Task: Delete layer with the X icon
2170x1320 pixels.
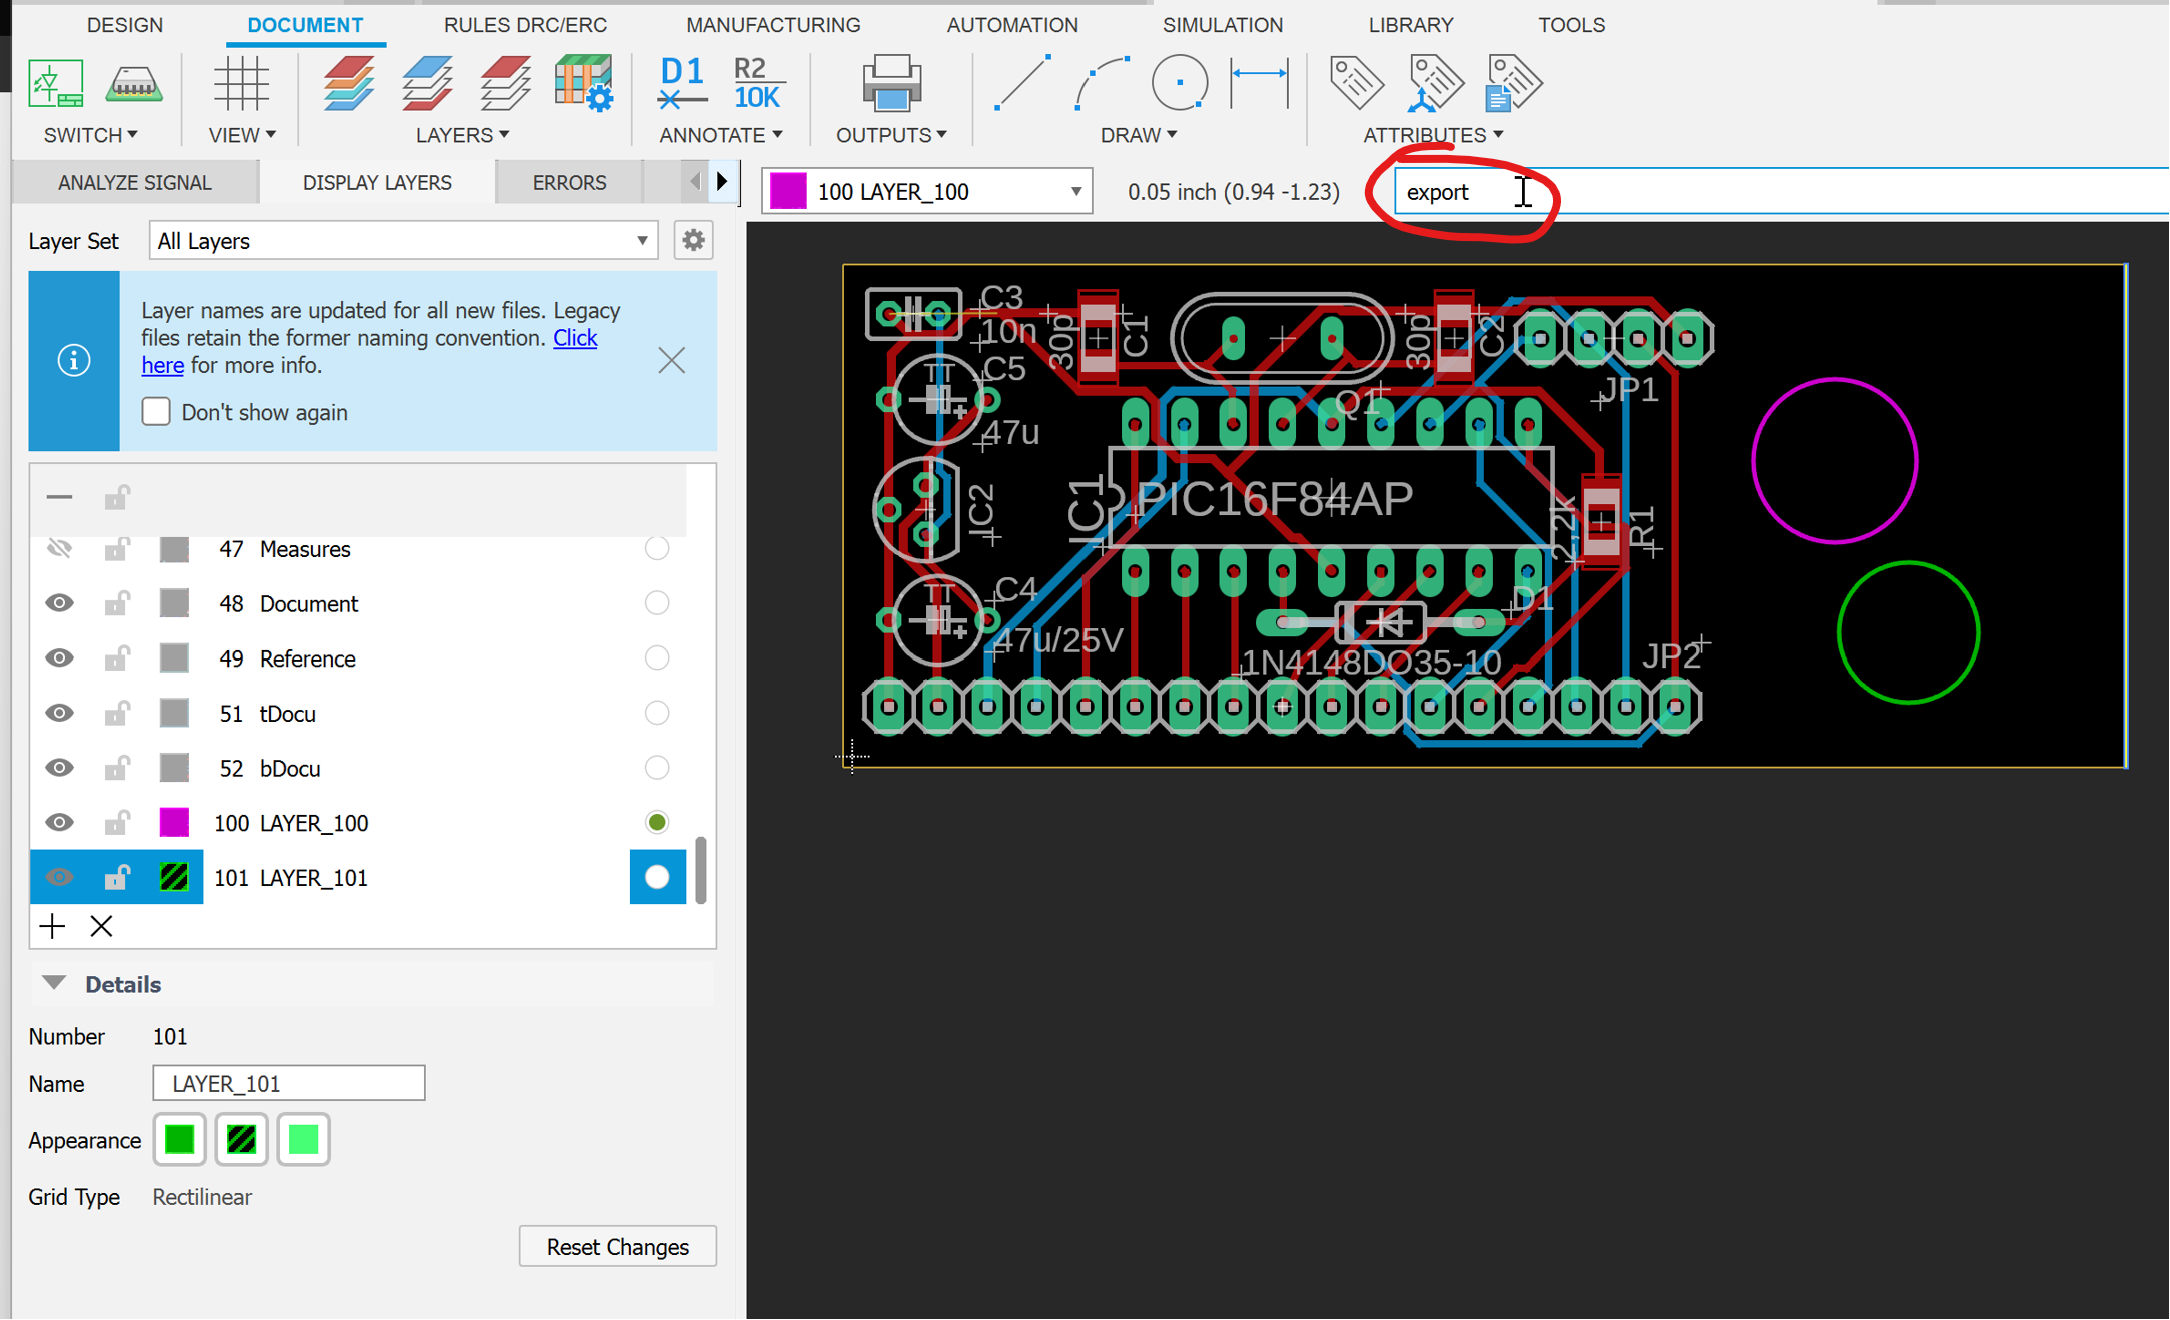Action: point(101,926)
